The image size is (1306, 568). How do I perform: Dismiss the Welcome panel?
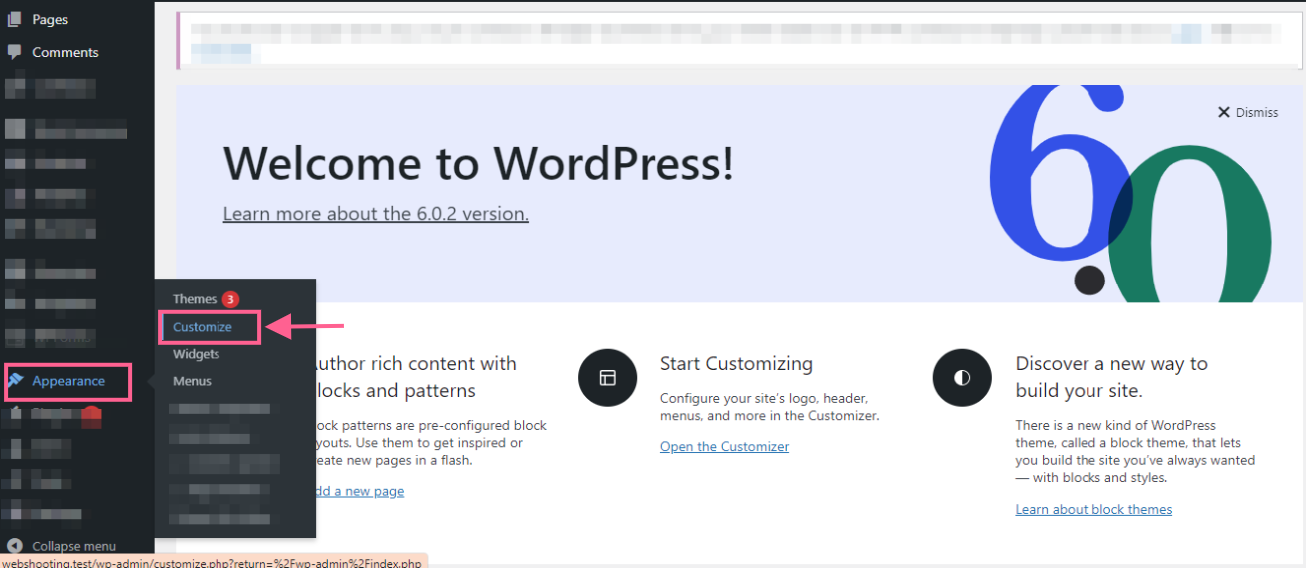point(1248,112)
